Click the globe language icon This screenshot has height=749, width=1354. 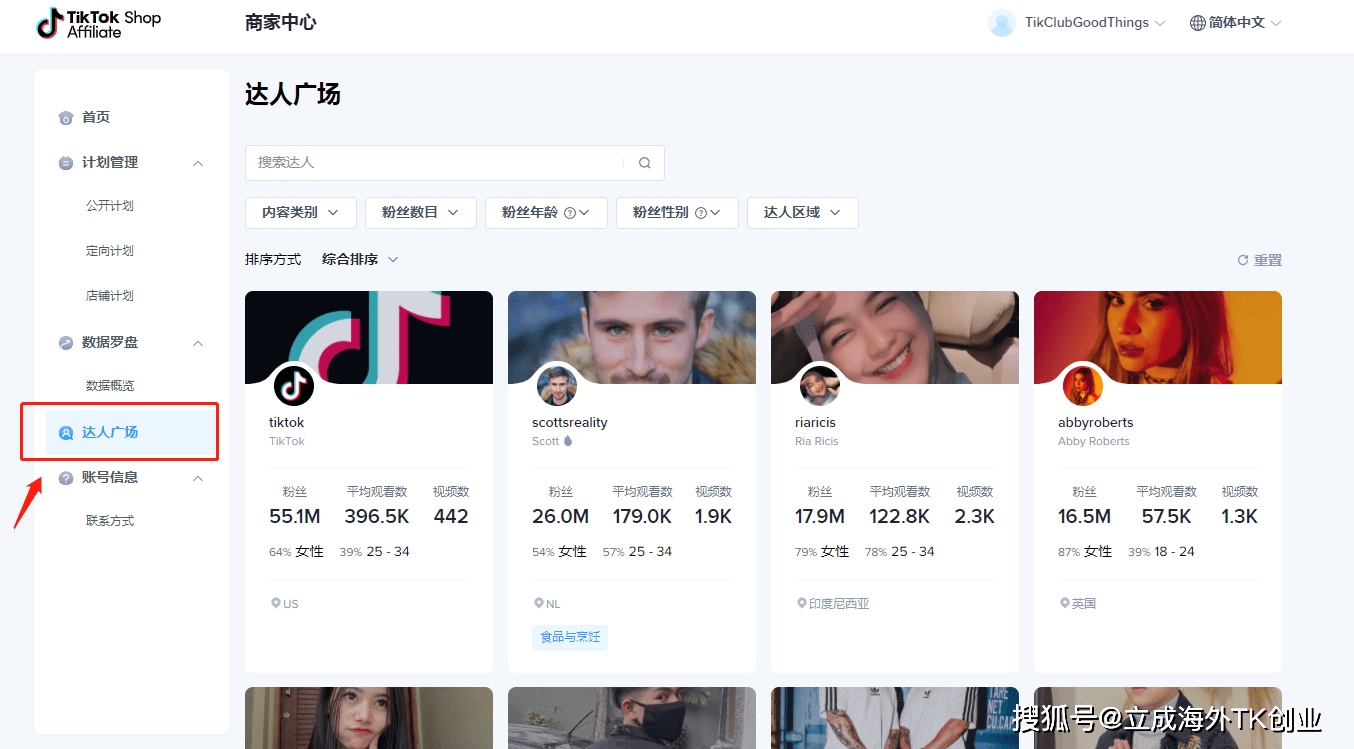click(x=1197, y=23)
